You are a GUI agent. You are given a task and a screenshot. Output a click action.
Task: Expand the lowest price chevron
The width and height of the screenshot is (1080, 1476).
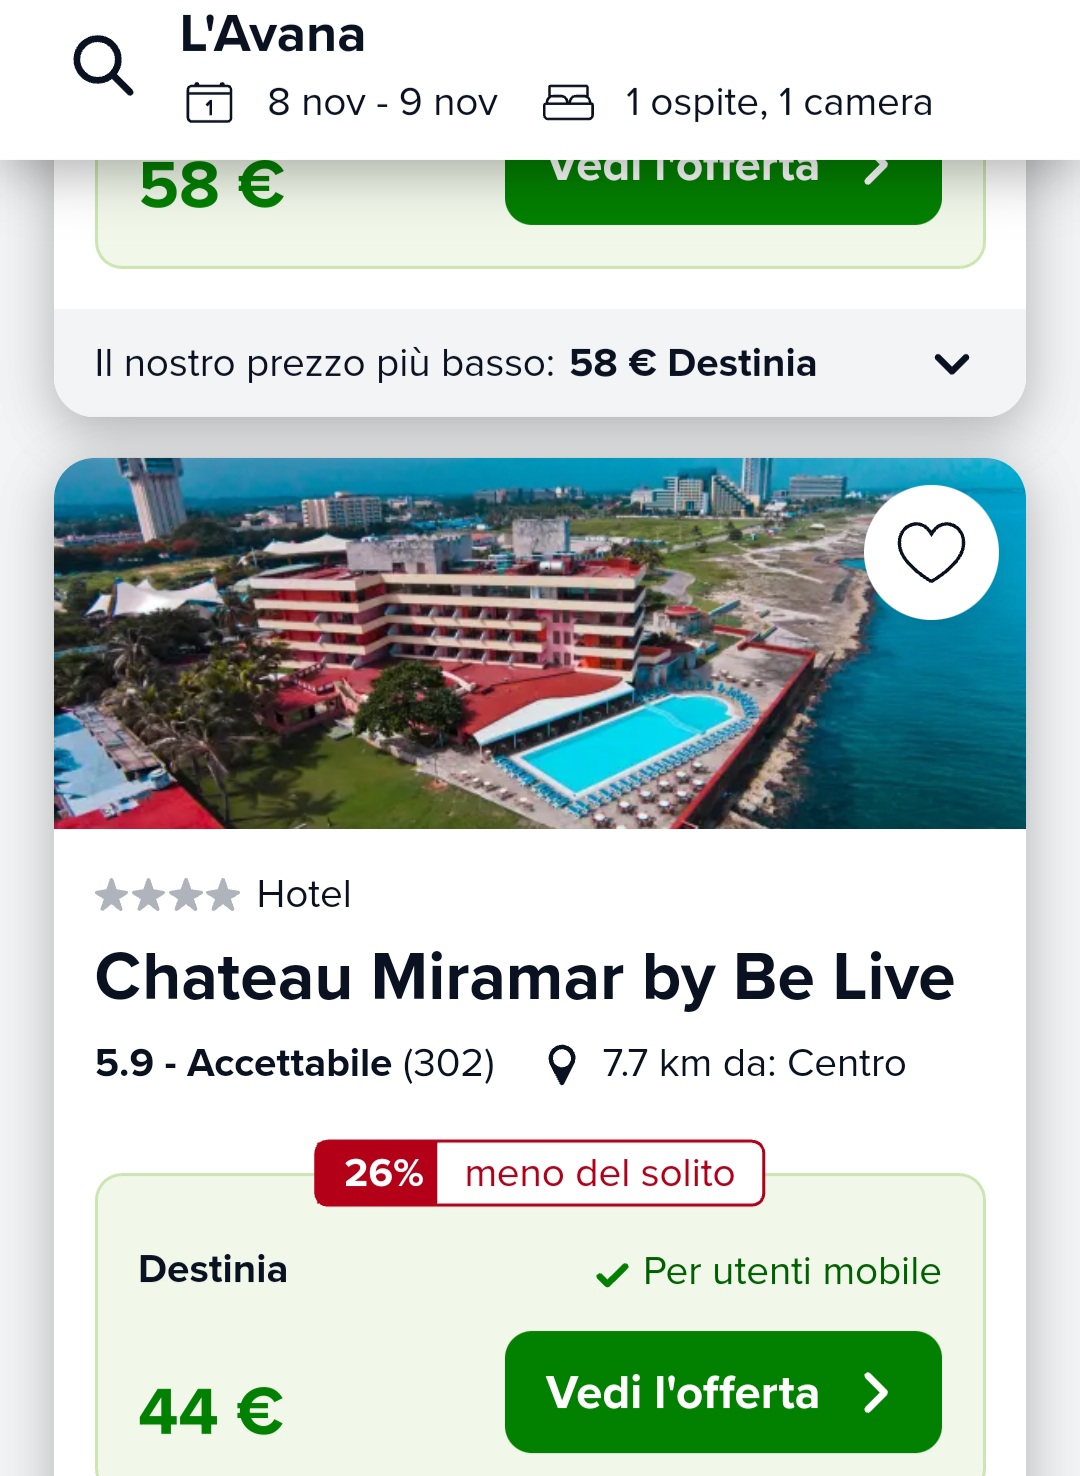pyautogui.click(x=951, y=364)
